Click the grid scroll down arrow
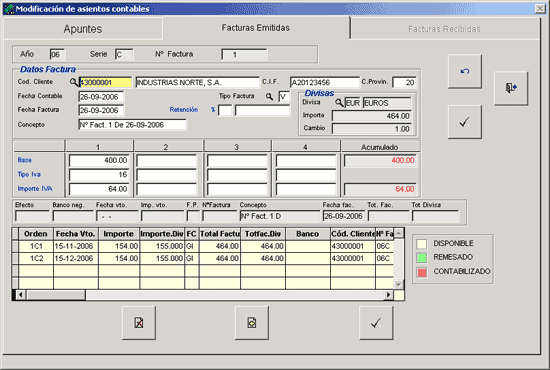The width and height of the screenshot is (550, 370). click(x=399, y=284)
